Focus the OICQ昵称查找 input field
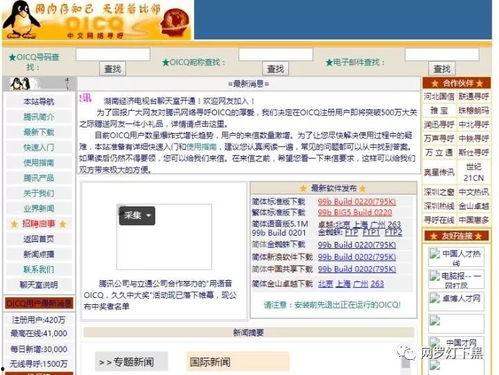499x375 pixels. click(276, 54)
